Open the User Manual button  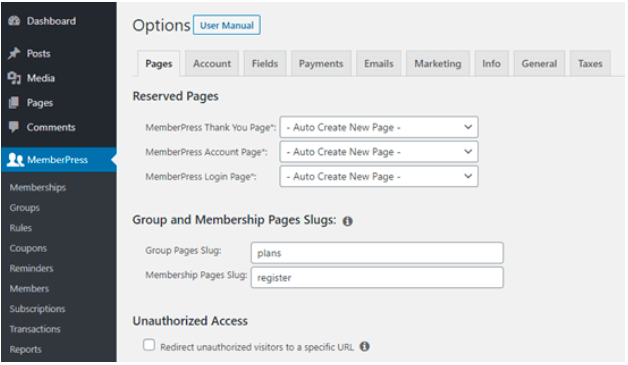[227, 25]
